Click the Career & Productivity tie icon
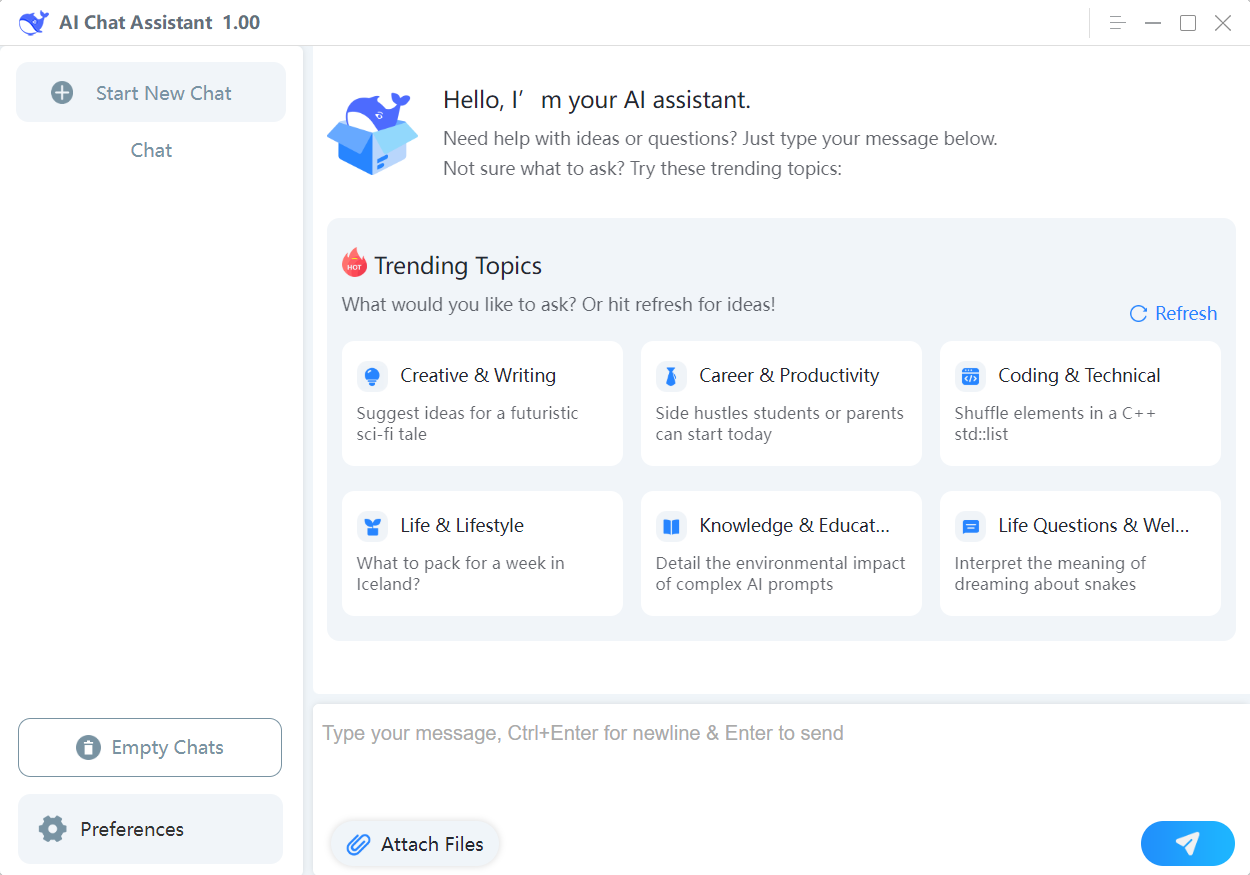This screenshot has width=1250, height=875. (671, 375)
